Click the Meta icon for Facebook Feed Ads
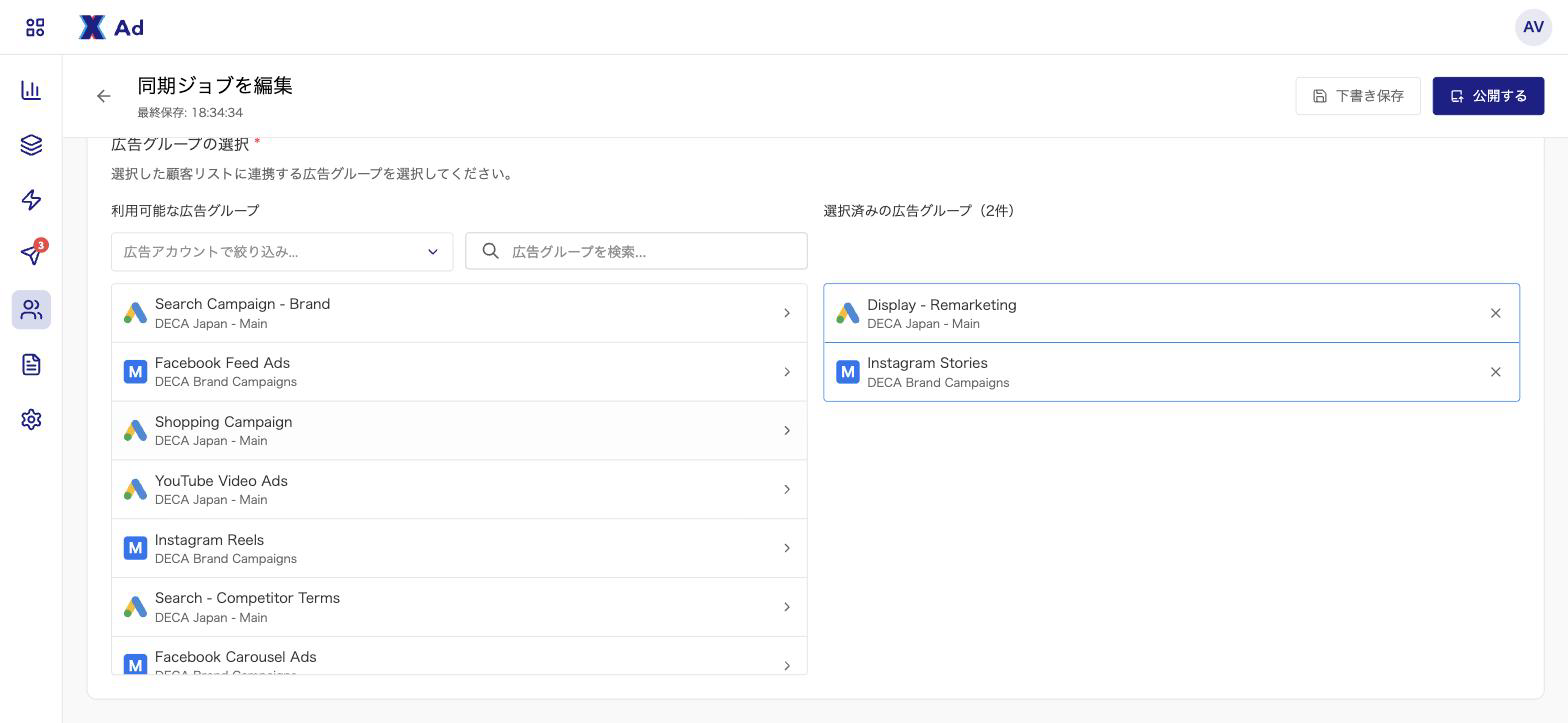Image resolution: width=1568 pixels, height=723 pixels. pos(135,372)
